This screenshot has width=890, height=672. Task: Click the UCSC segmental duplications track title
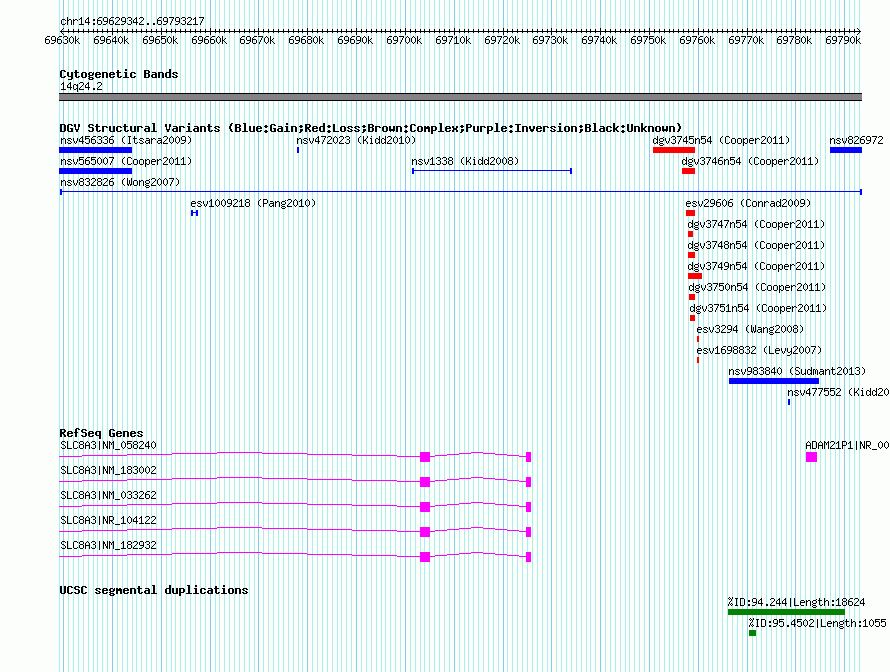pyautogui.click(x=154, y=590)
